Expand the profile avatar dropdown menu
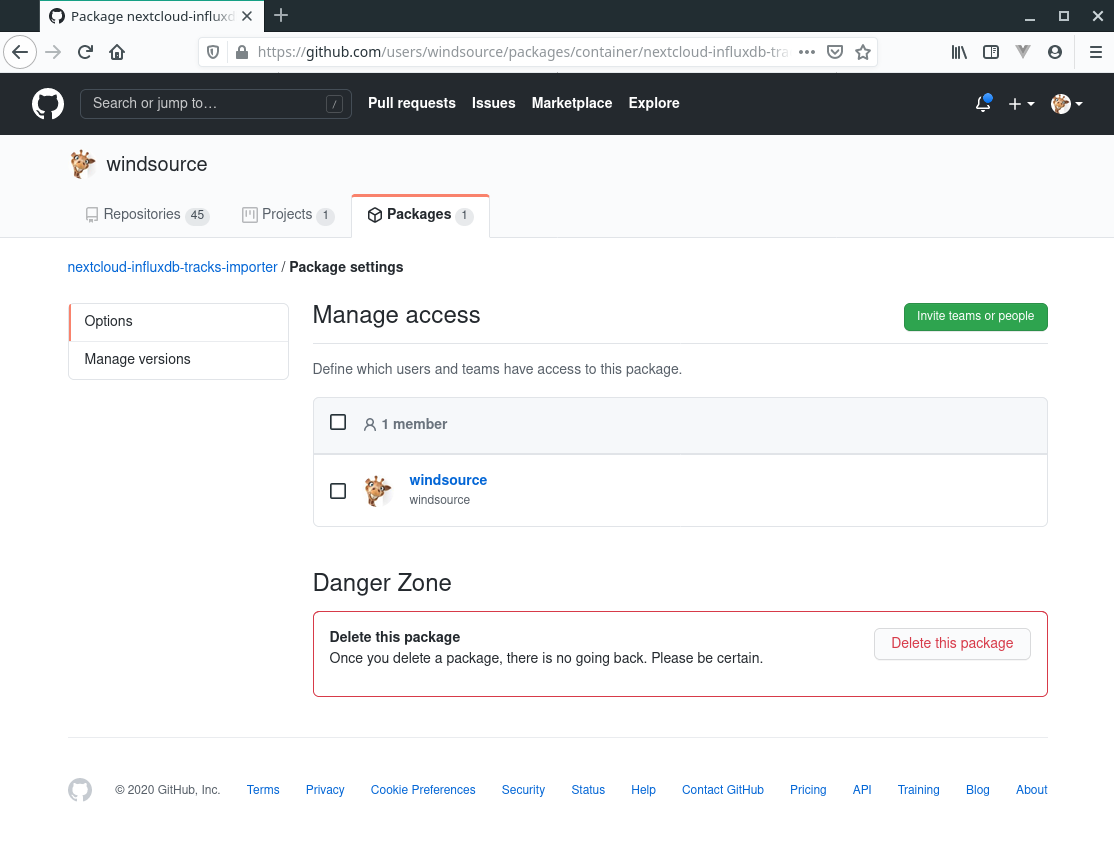 click(x=1066, y=104)
